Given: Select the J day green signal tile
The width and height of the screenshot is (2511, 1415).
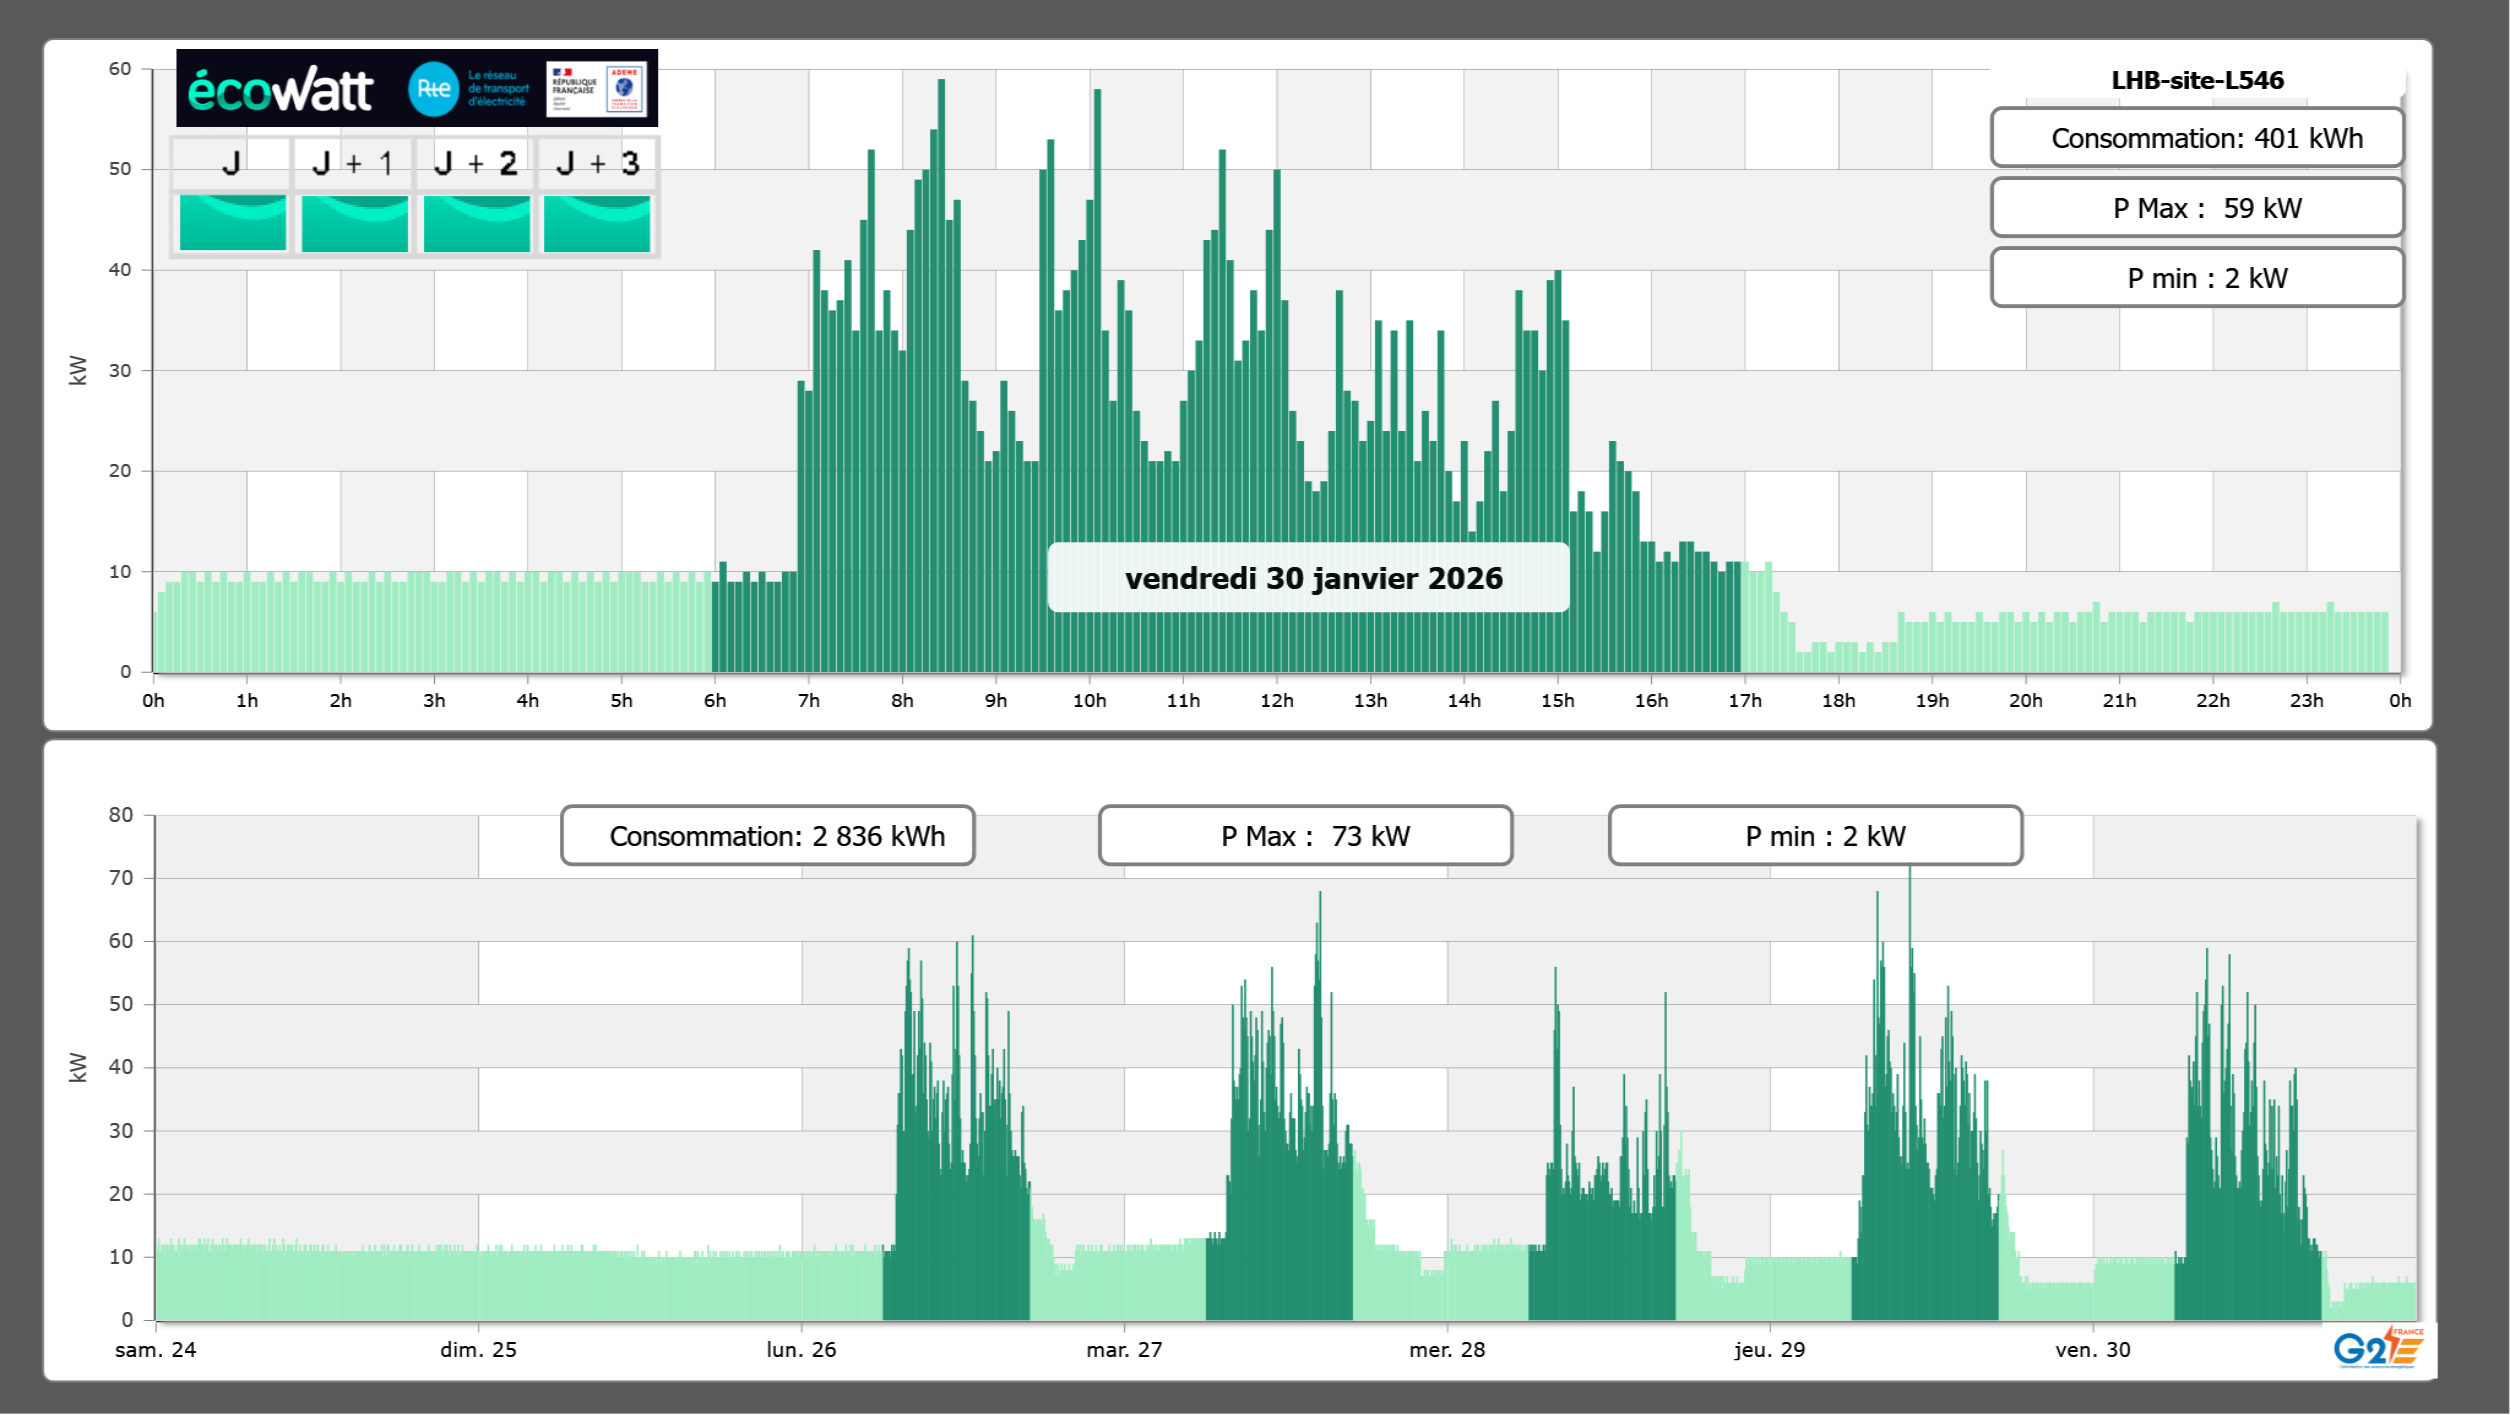Looking at the screenshot, I should [232, 222].
